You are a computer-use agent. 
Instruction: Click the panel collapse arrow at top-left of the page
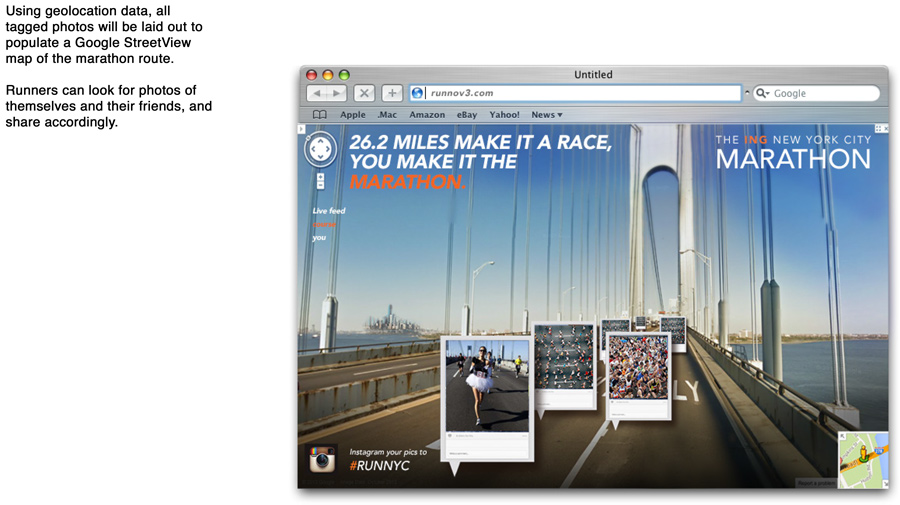pos(301,129)
